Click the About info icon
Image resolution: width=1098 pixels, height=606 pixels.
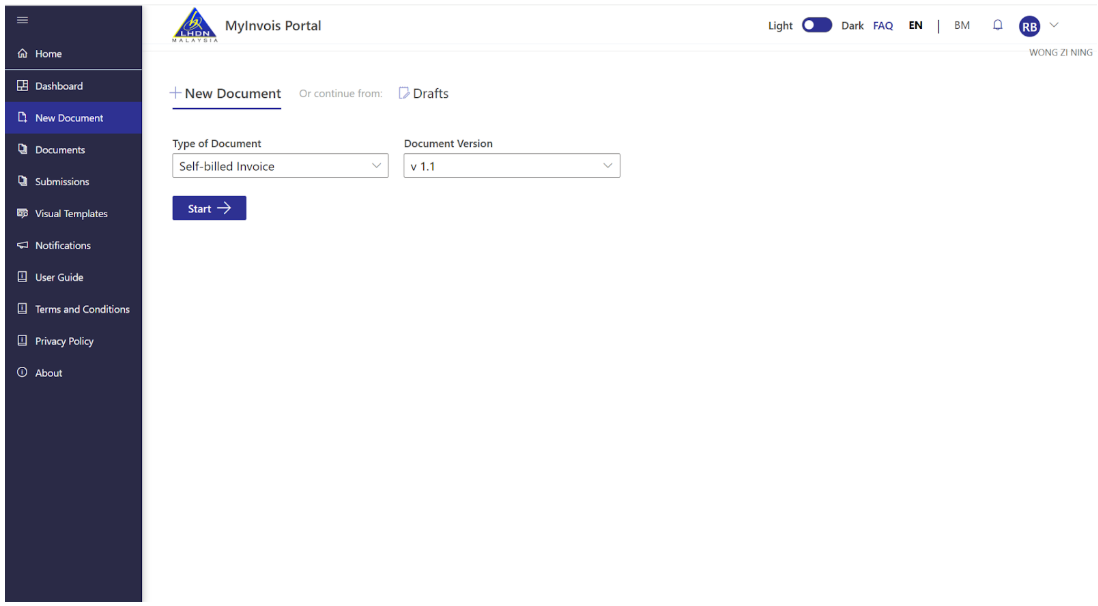(x=22, y=373)
